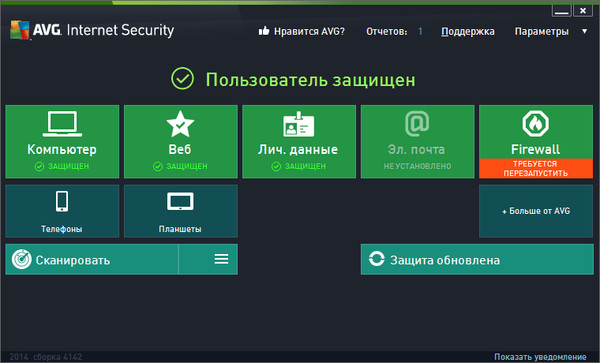The width and height of the screenshot is (600, 363).
Task: Click the green checkmark status circle
Action: [x=183, y=78]
